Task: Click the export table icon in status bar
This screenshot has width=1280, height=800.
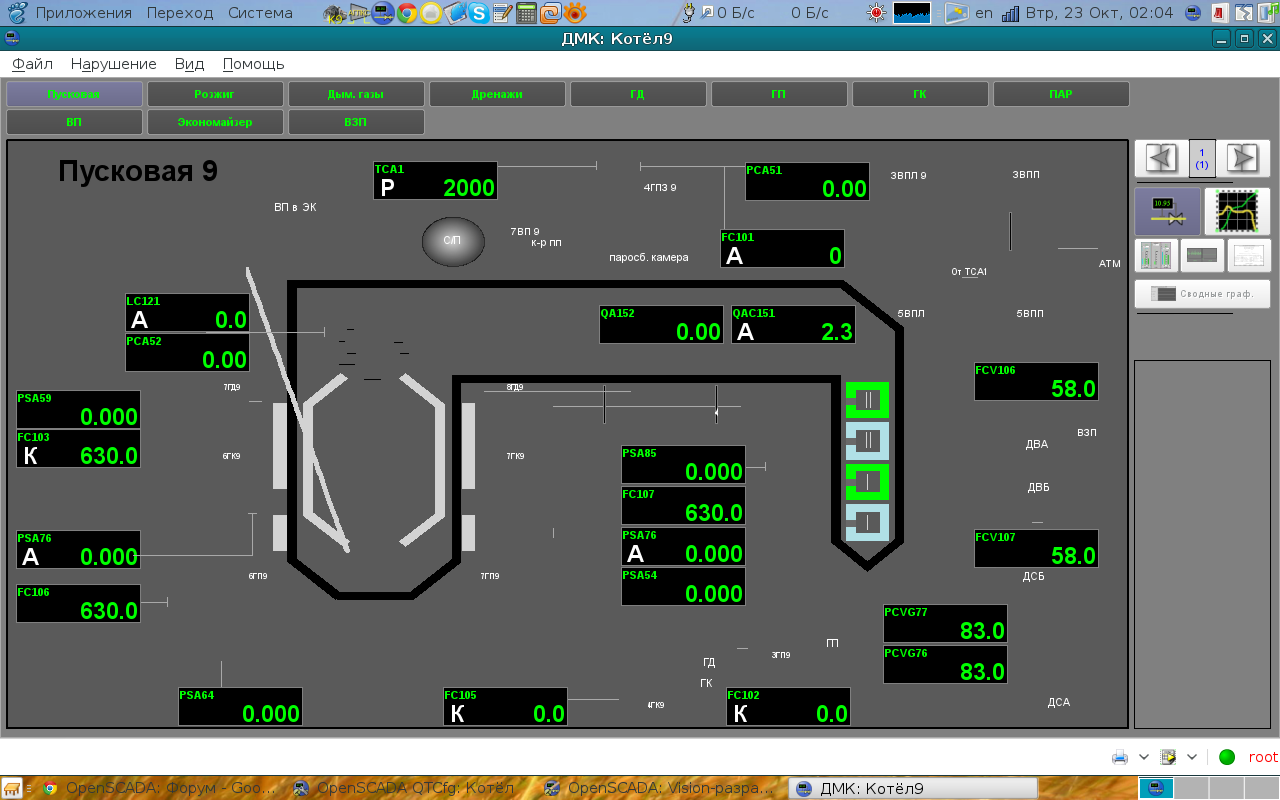Action: (x=1168, y=757)
